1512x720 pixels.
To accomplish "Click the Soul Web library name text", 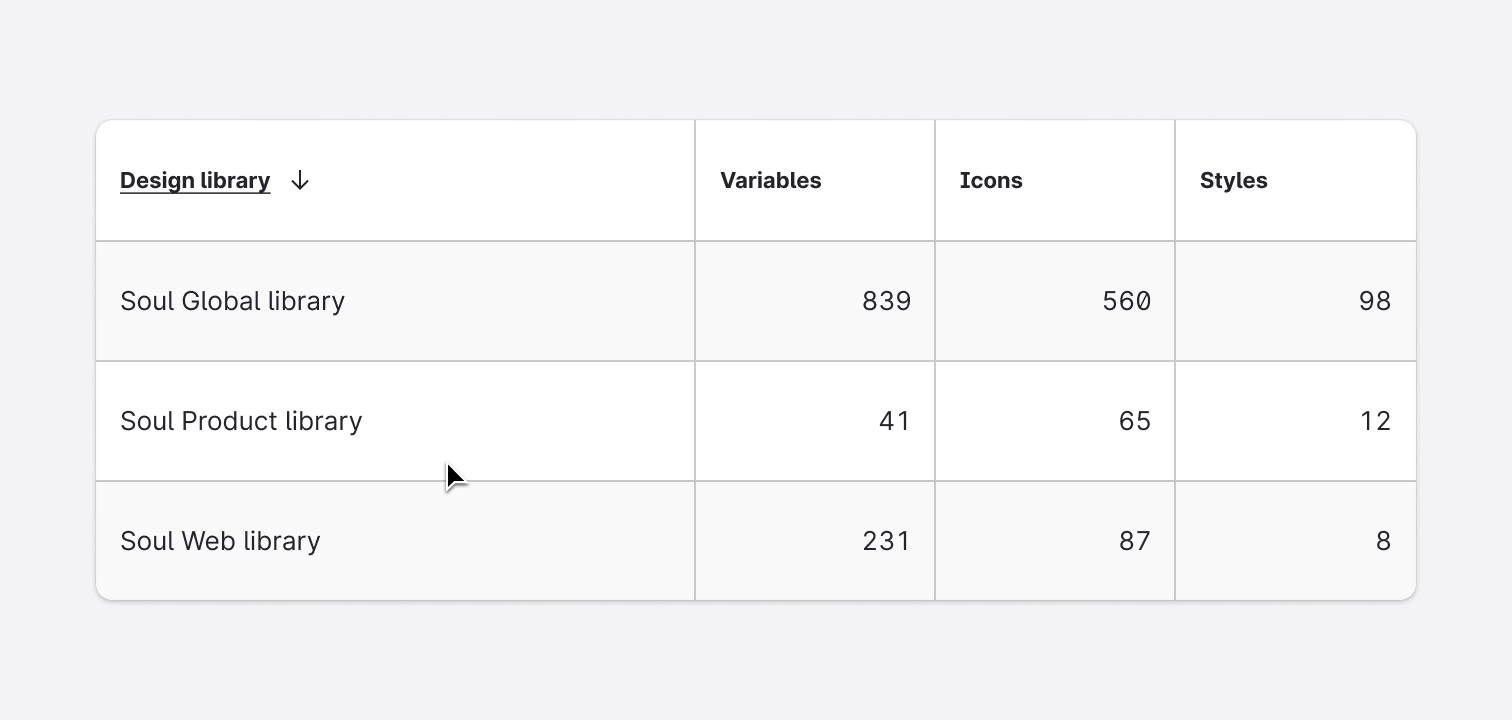I will pyautogui.click(x=220, y=541).
